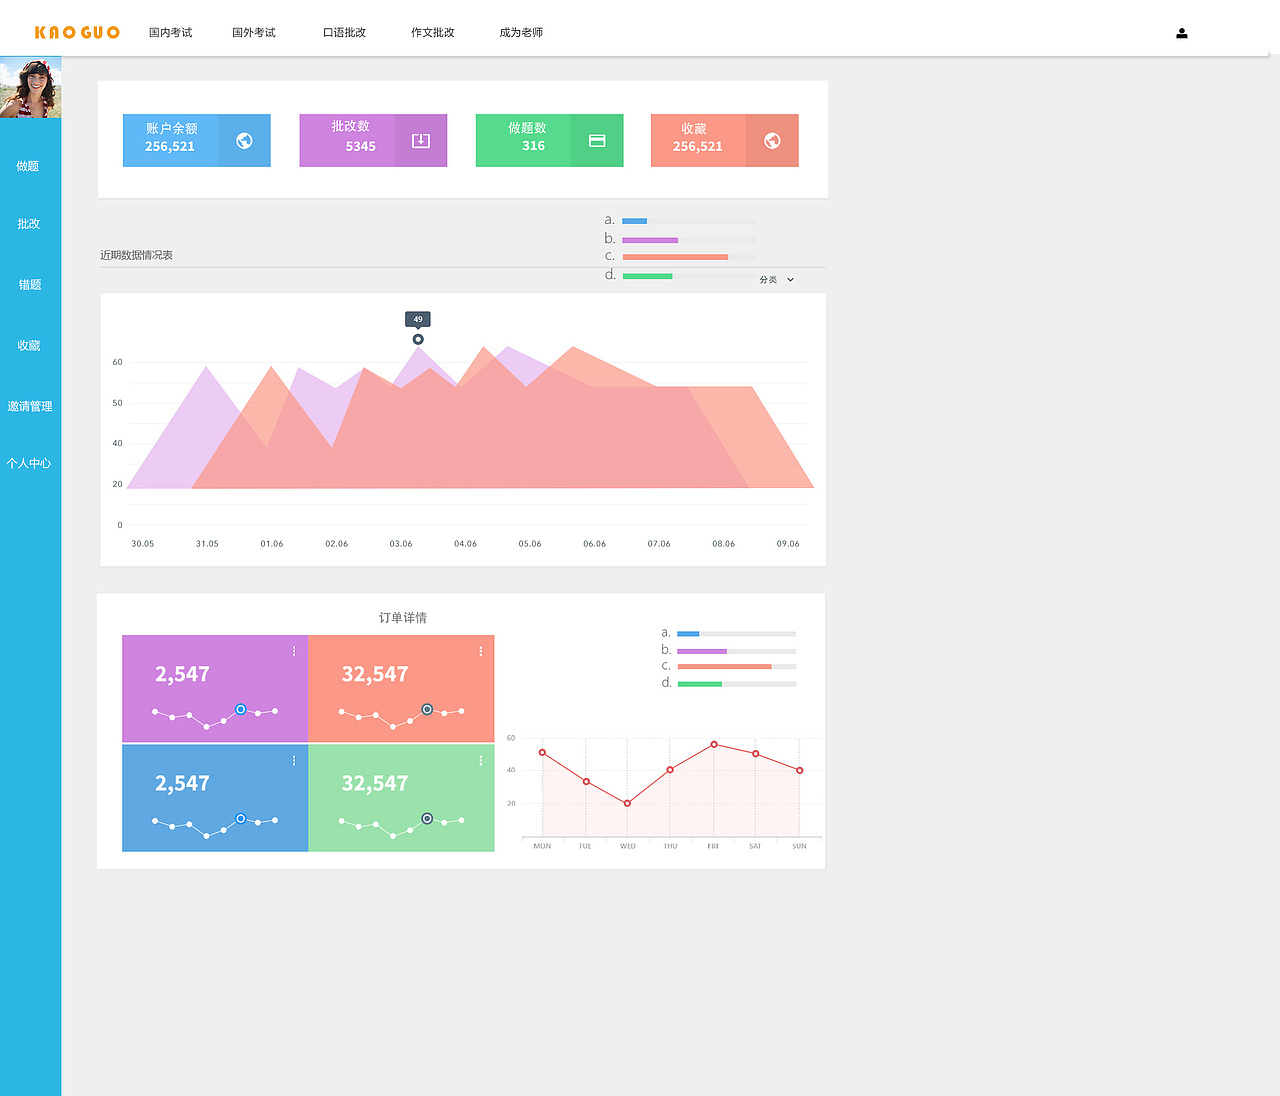The width and height of the screenshot is (1280, 1096).
Task: Click the 49 data point marker on area chart
Action: click(x=418, y=339)
